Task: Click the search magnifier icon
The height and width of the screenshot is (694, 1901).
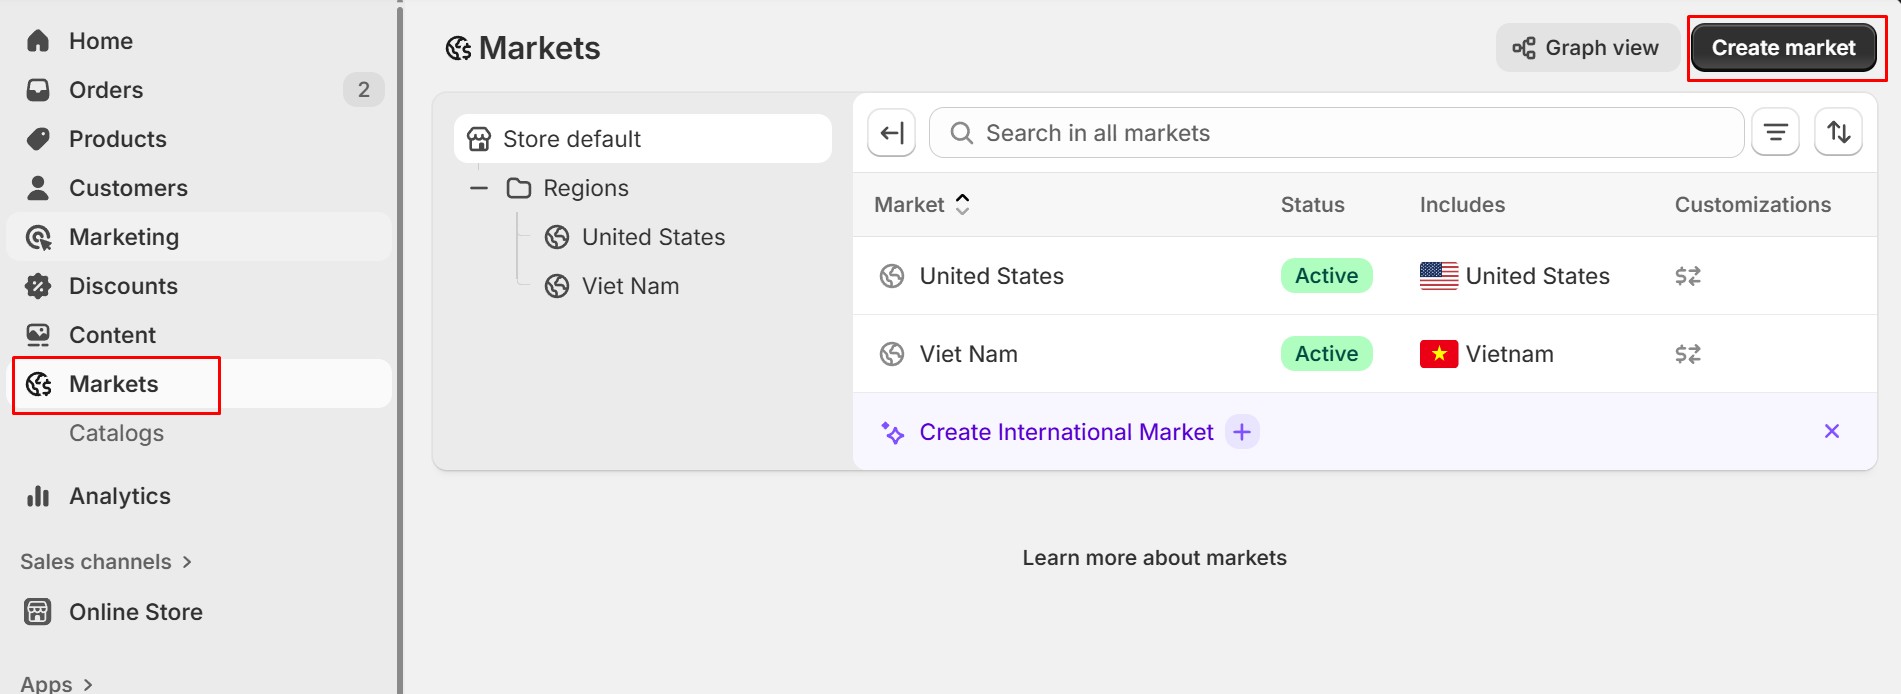Action: tap(961, 133)
